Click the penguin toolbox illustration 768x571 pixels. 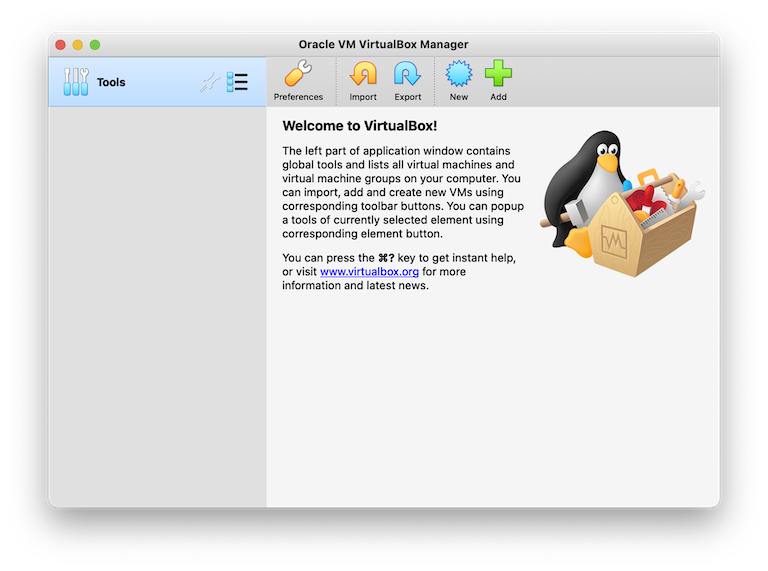tap(623, 203)
